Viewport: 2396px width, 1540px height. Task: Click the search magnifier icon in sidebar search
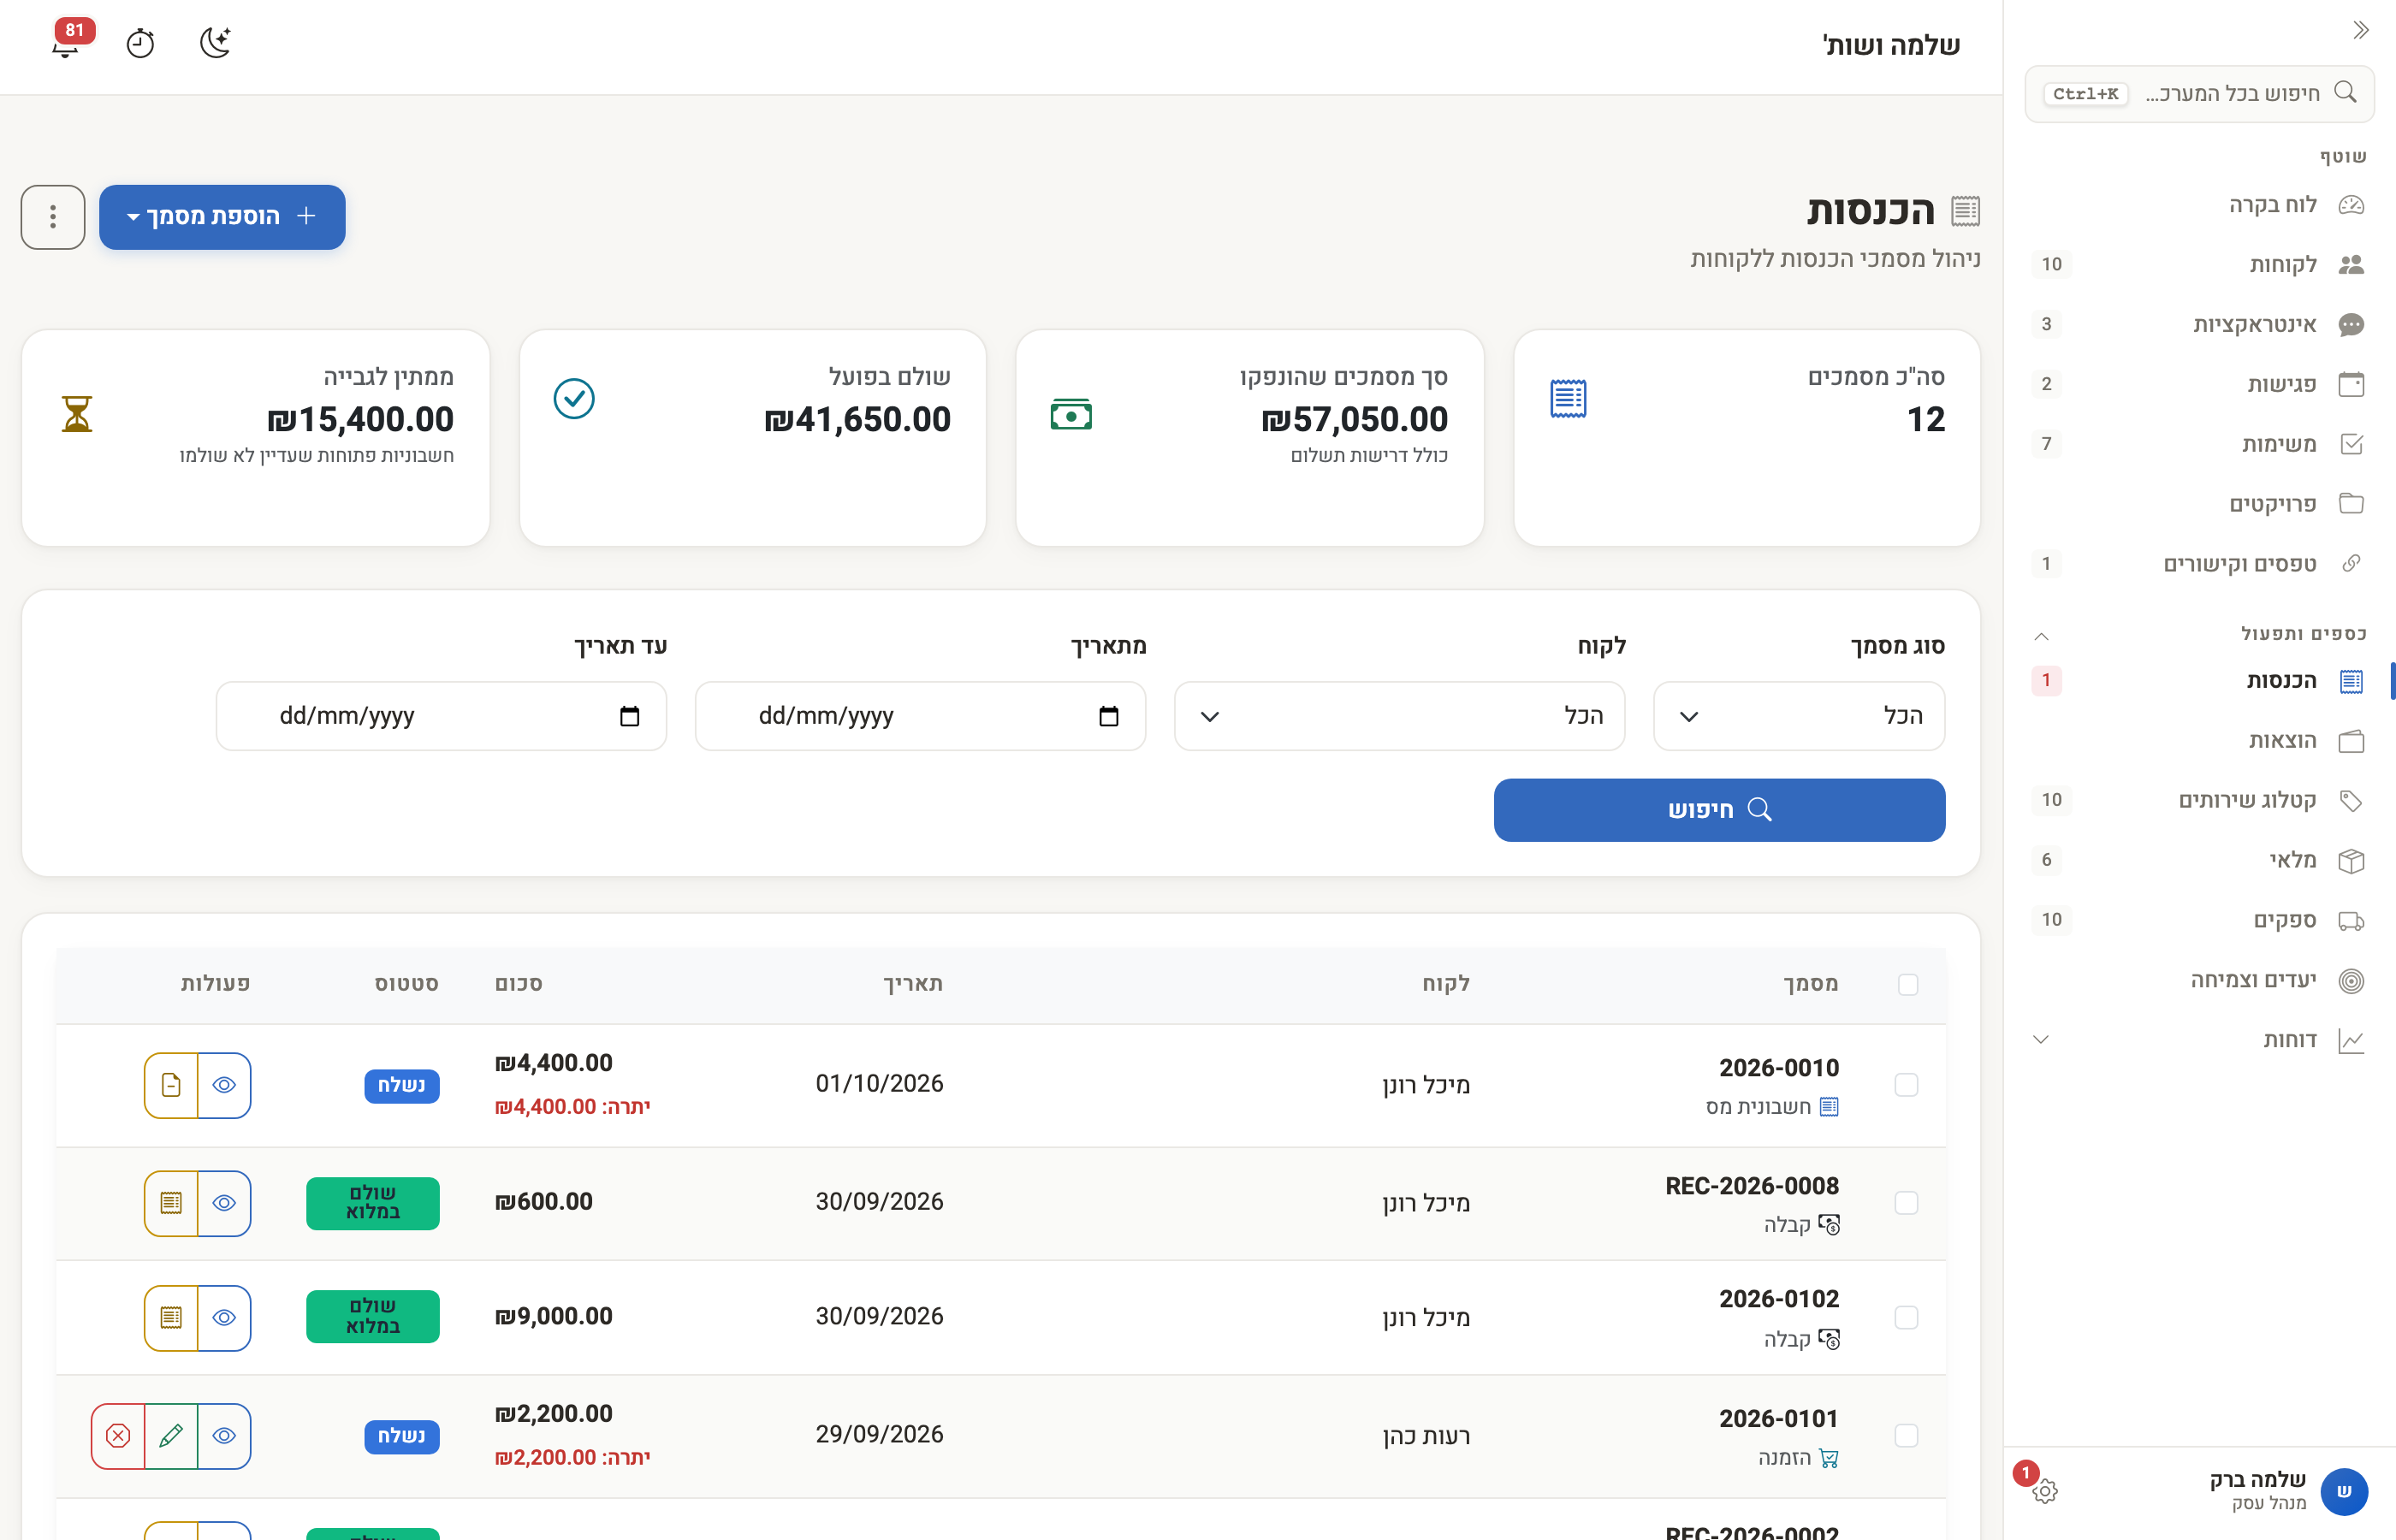pyautogui.click(x=2345, y=93)
